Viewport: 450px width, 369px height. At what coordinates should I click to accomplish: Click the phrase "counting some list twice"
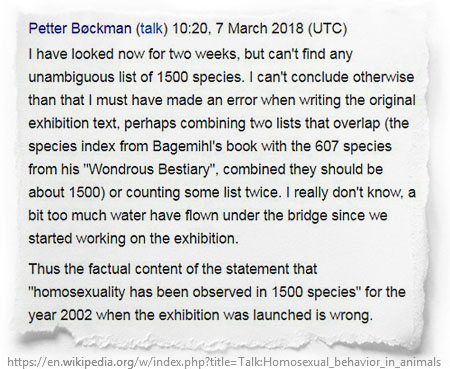202,192
